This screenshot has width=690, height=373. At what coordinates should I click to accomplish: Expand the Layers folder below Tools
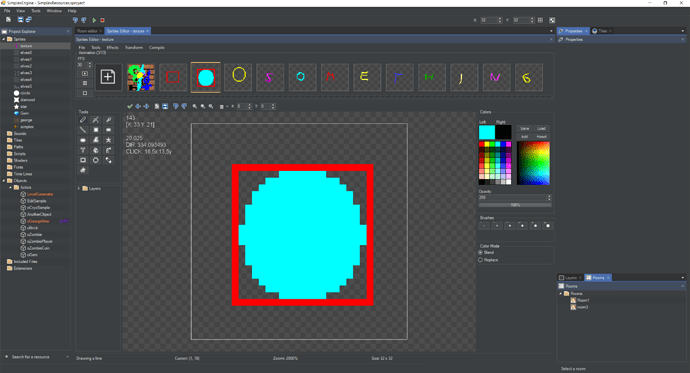coord(79,188)
